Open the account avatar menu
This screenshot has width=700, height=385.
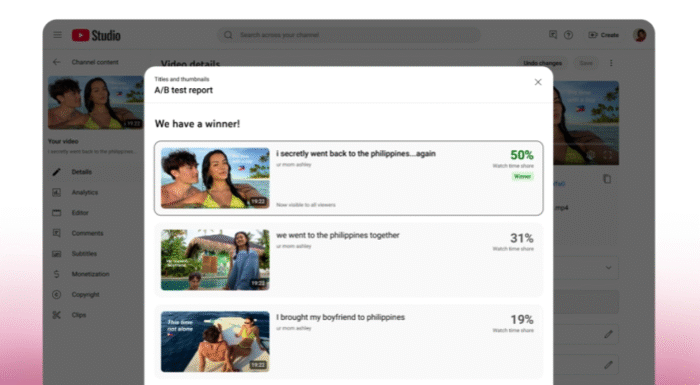point(639,35)
